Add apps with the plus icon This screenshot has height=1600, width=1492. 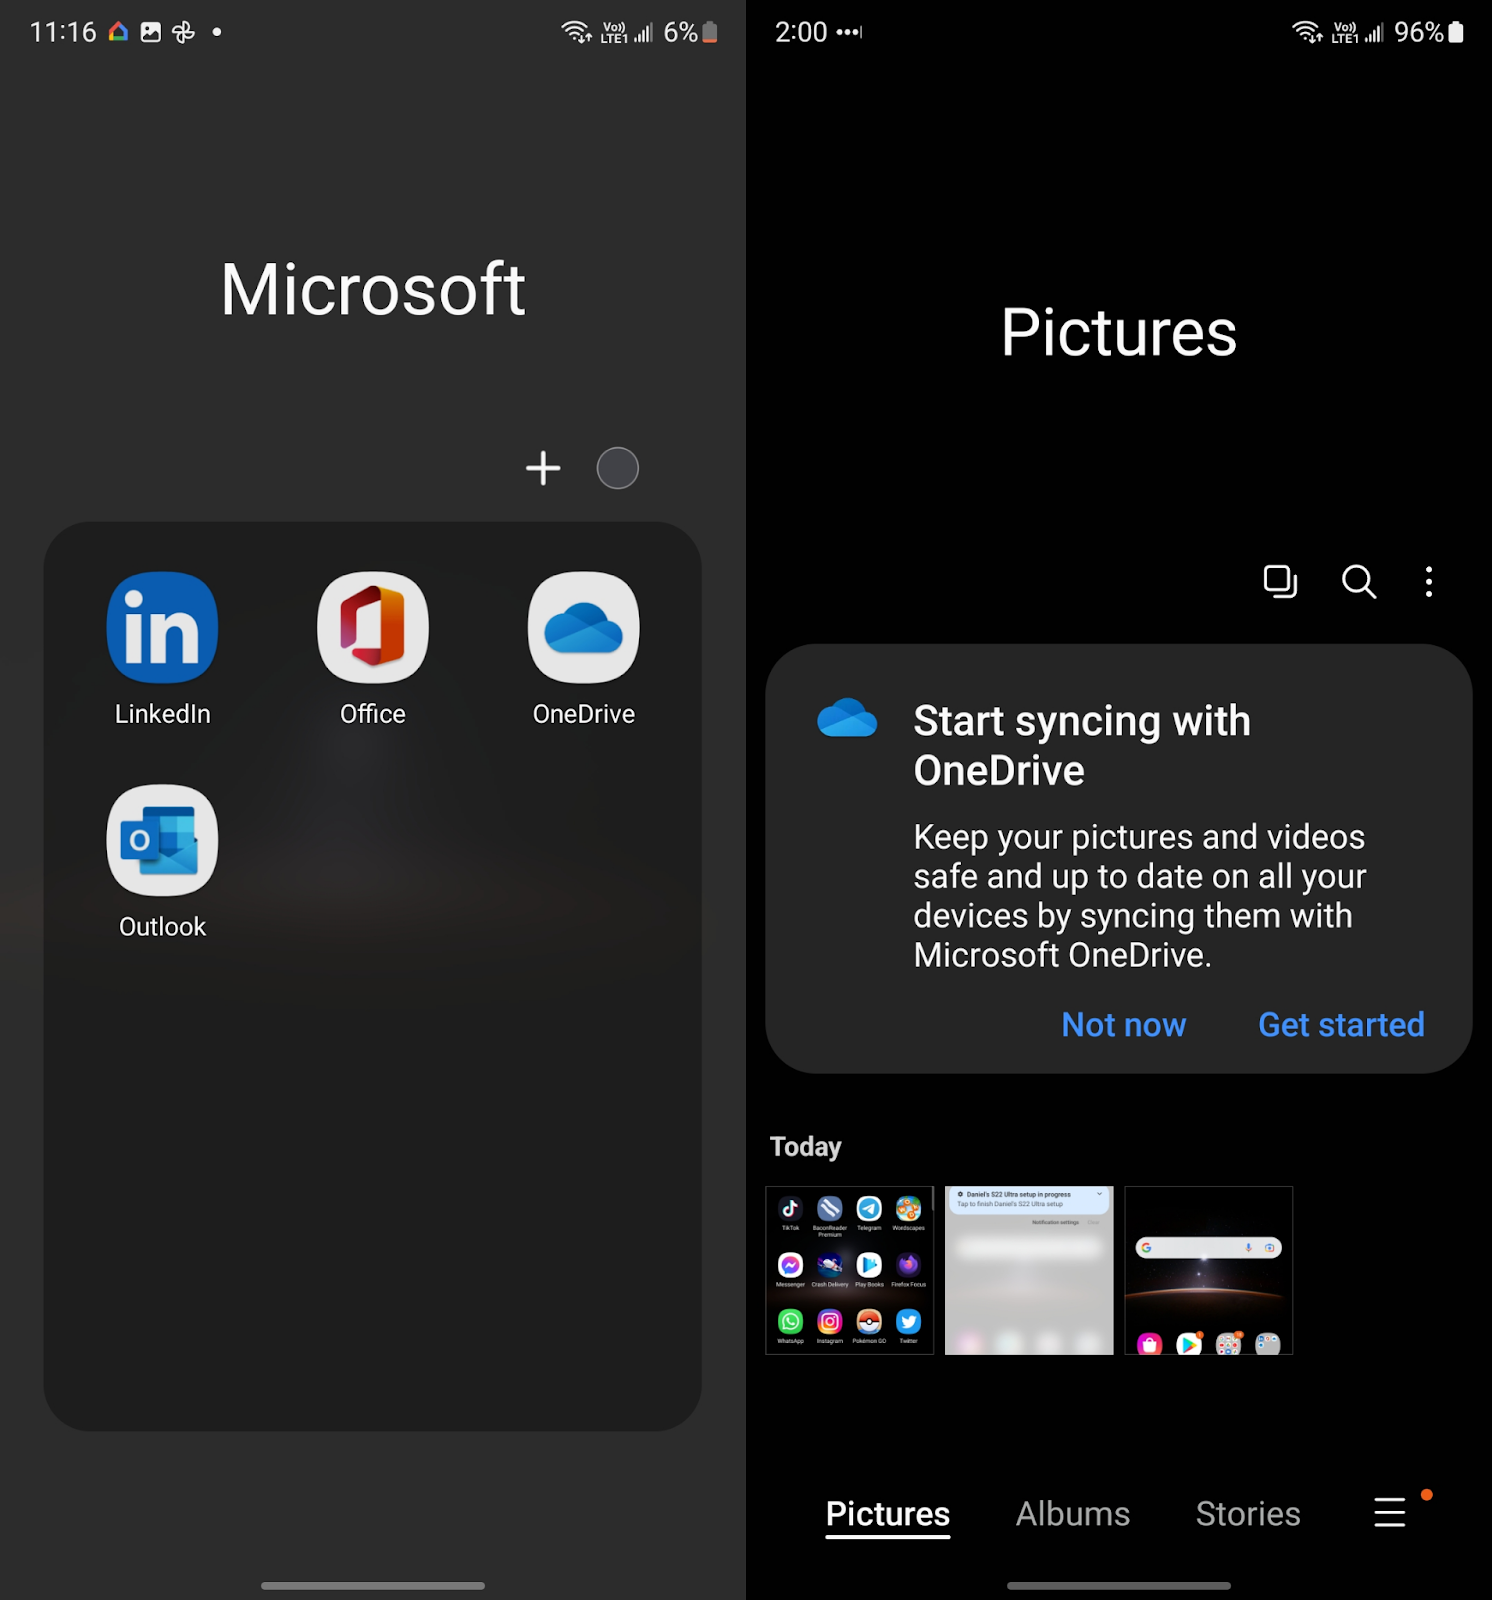543,468
